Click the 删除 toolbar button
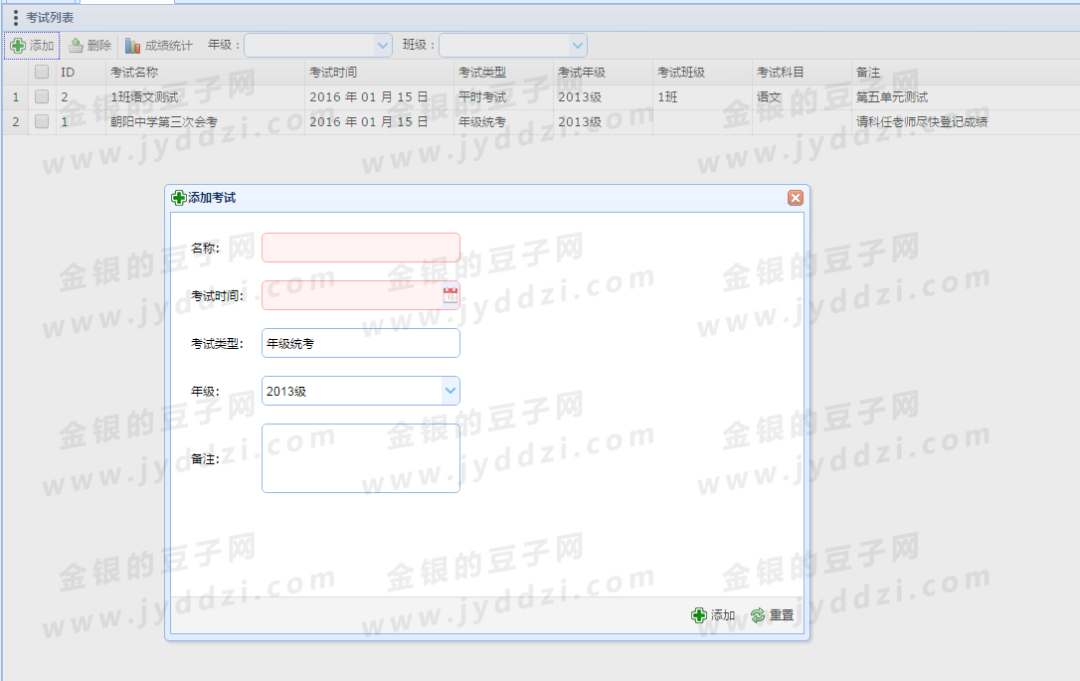 pos(90,45)
